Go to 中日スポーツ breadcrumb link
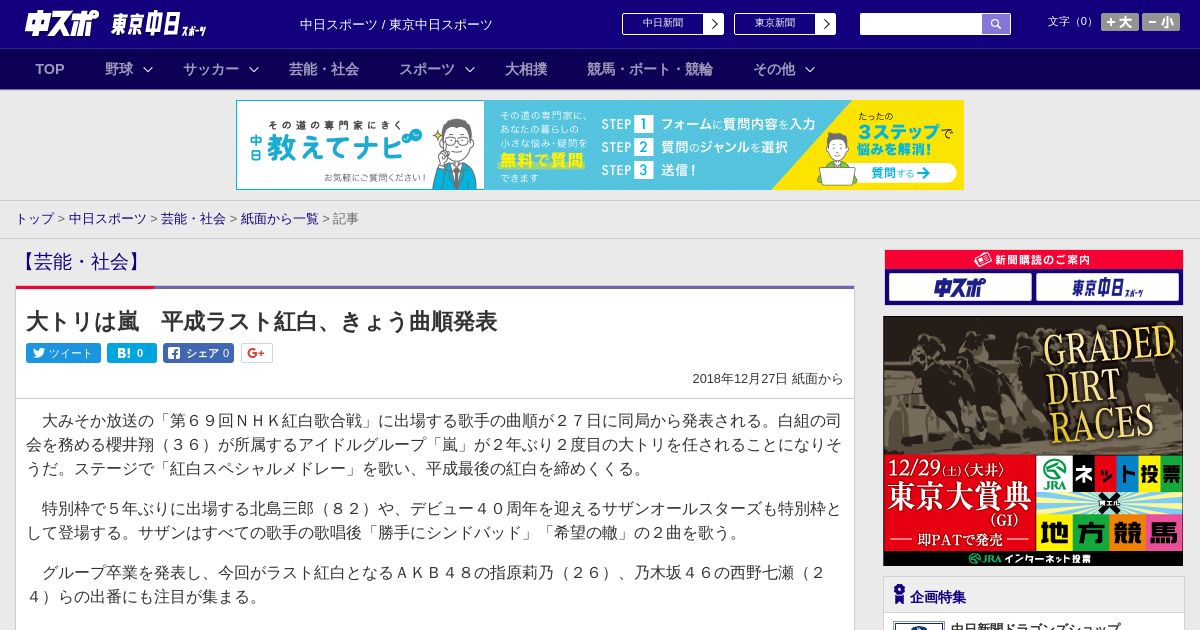This screenshot has height=630, width=1200. (108, 218)
